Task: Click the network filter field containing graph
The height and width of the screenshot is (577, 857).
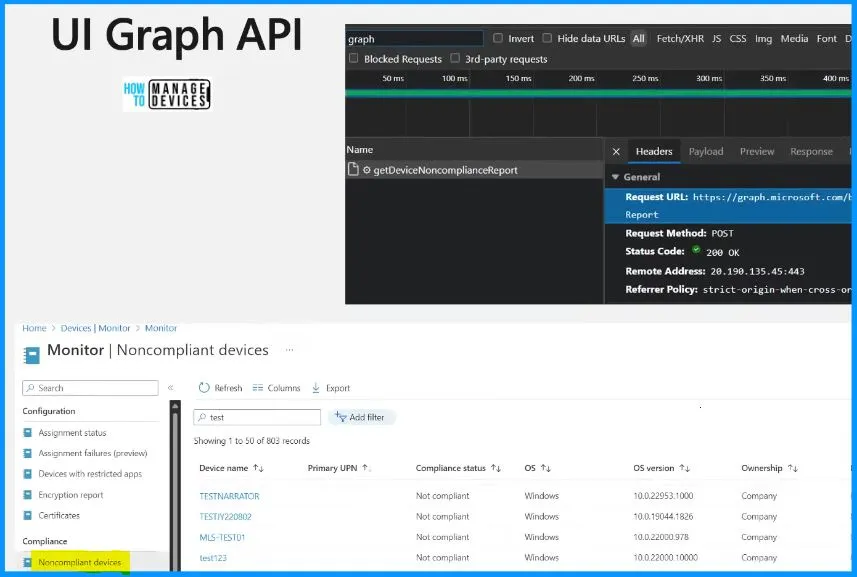Action: coord(414,39)
